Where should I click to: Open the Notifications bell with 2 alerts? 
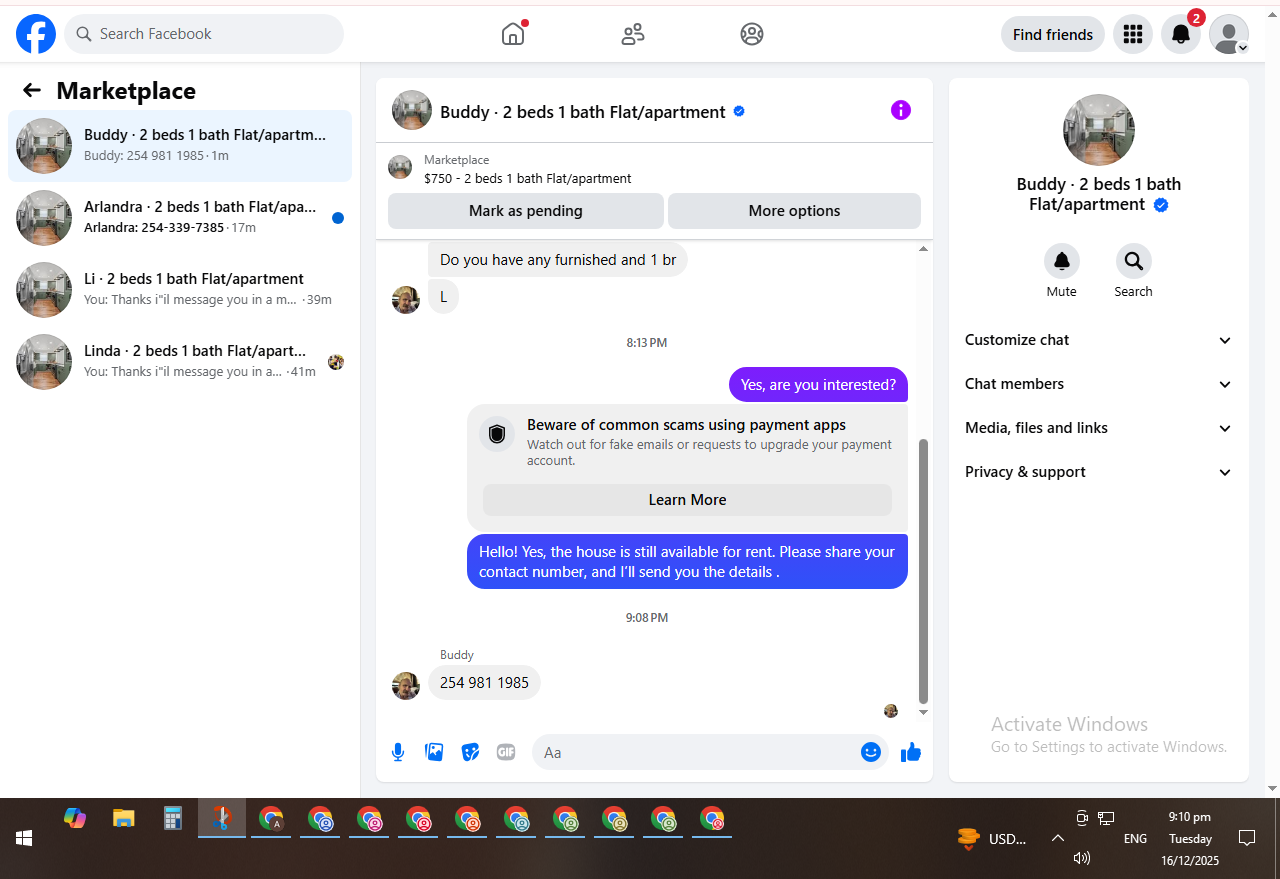[x=1181, y=34]
